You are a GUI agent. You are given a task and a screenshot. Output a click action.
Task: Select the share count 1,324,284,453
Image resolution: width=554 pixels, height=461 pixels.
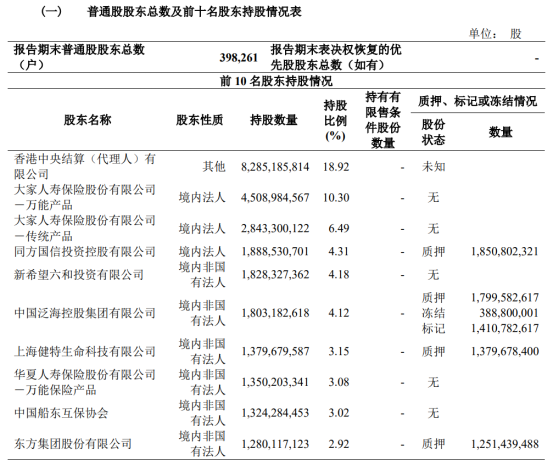click(x=275, y=413)
